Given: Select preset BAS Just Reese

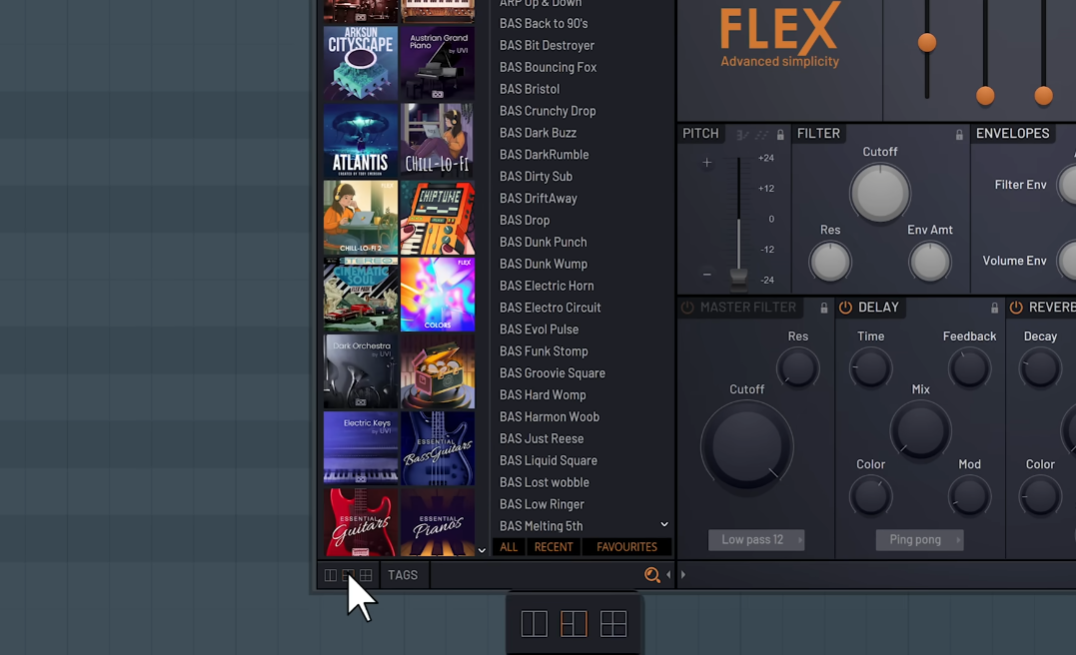Looking at the screenshot, I should click(541, 439).
